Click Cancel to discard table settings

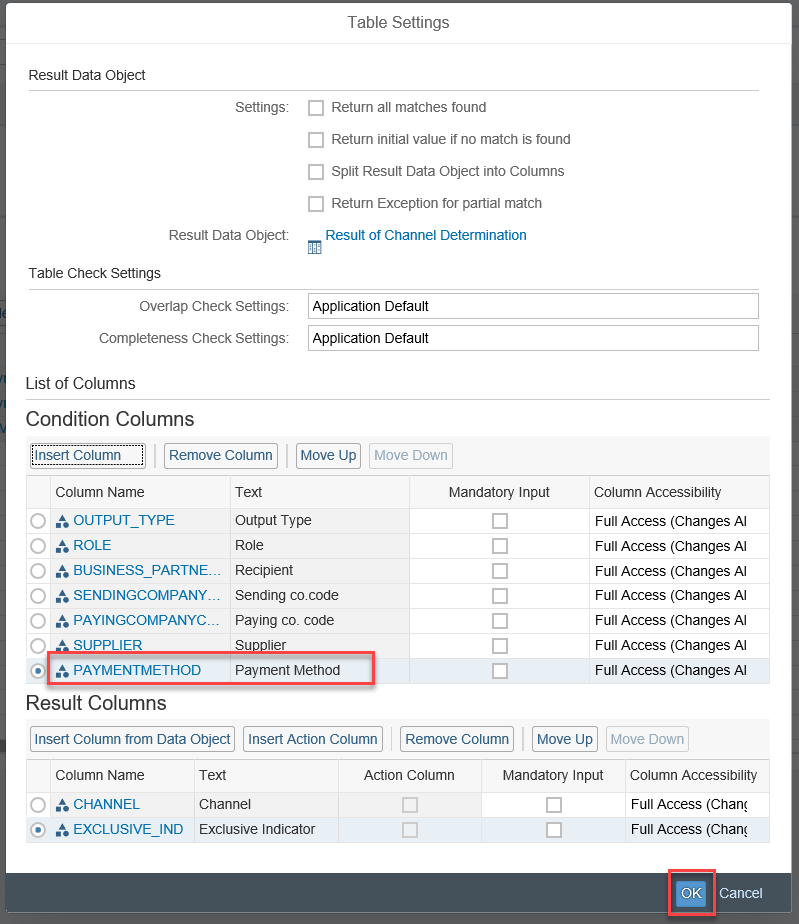click(x=741, y=893)
